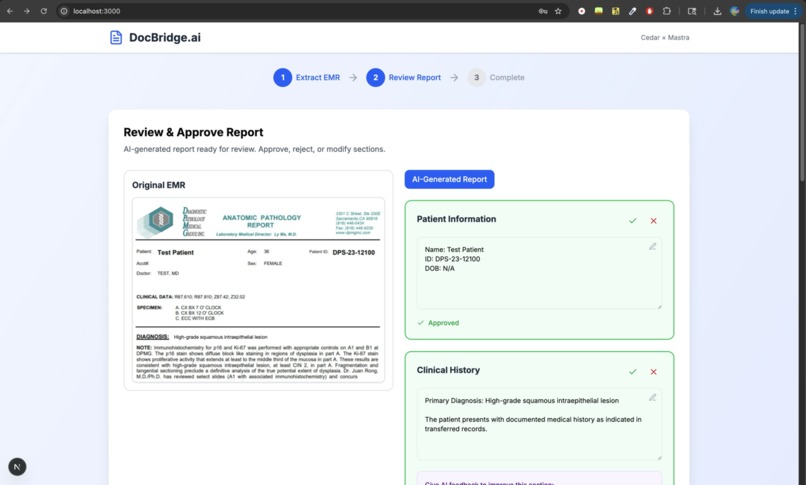
Task: Open the Original EMR pathology report thumbnail
Action: click(258, 290)
